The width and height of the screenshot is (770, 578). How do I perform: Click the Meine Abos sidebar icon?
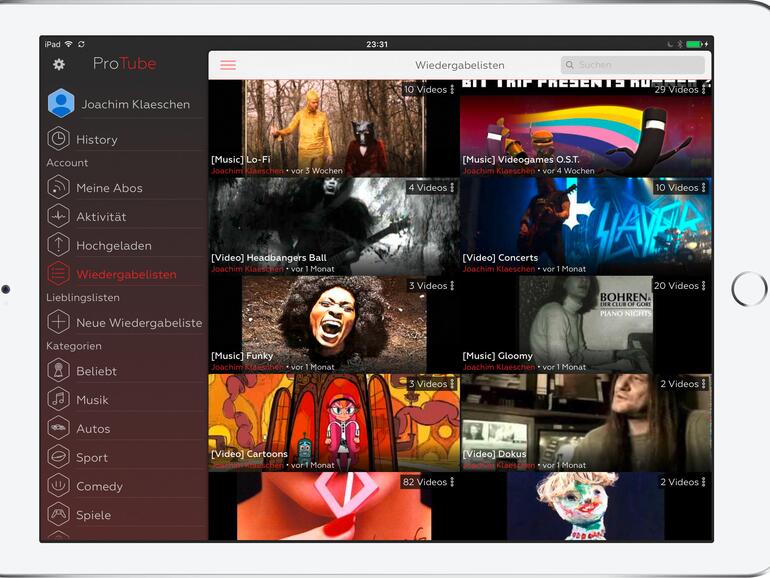click(x=59, y=188)
